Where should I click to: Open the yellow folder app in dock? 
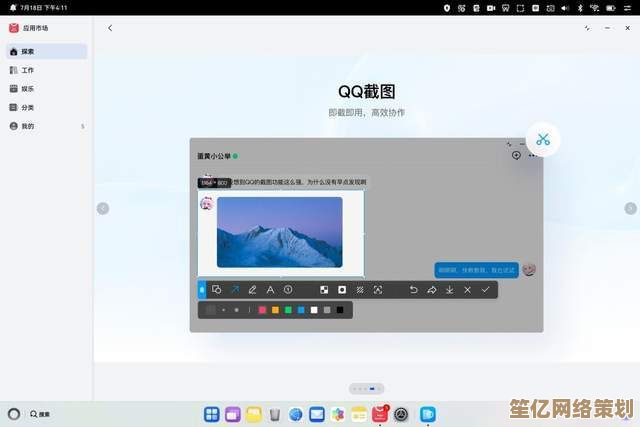(x=253, y=414)
